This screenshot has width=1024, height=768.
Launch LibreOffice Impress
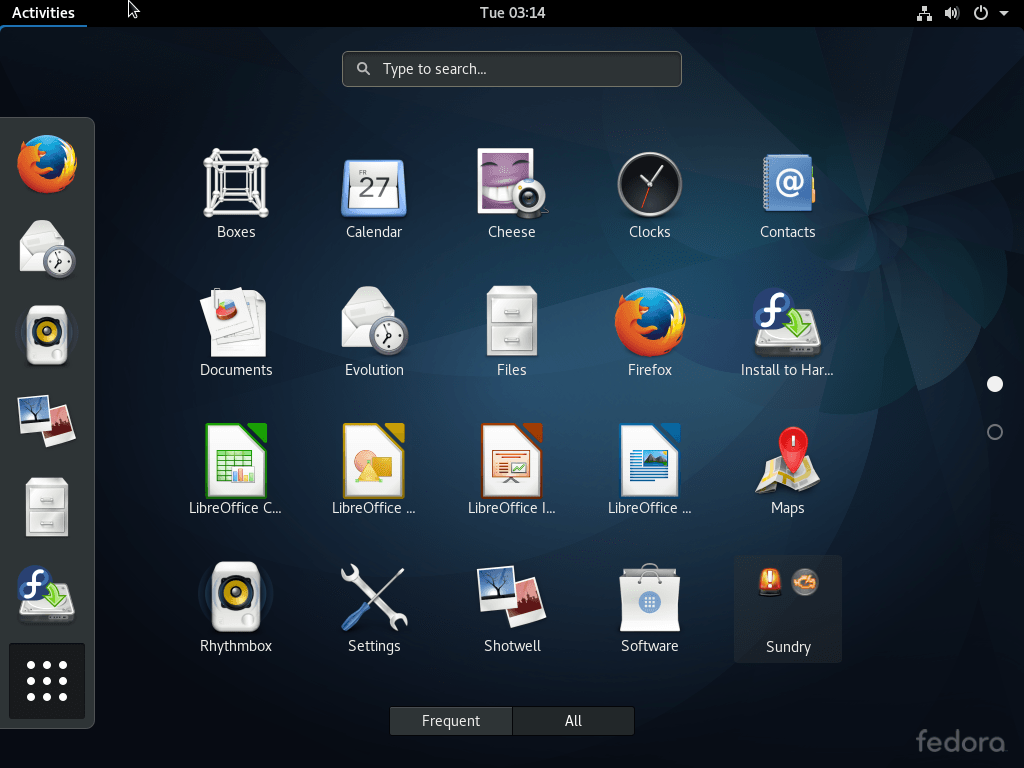(511, 470)
